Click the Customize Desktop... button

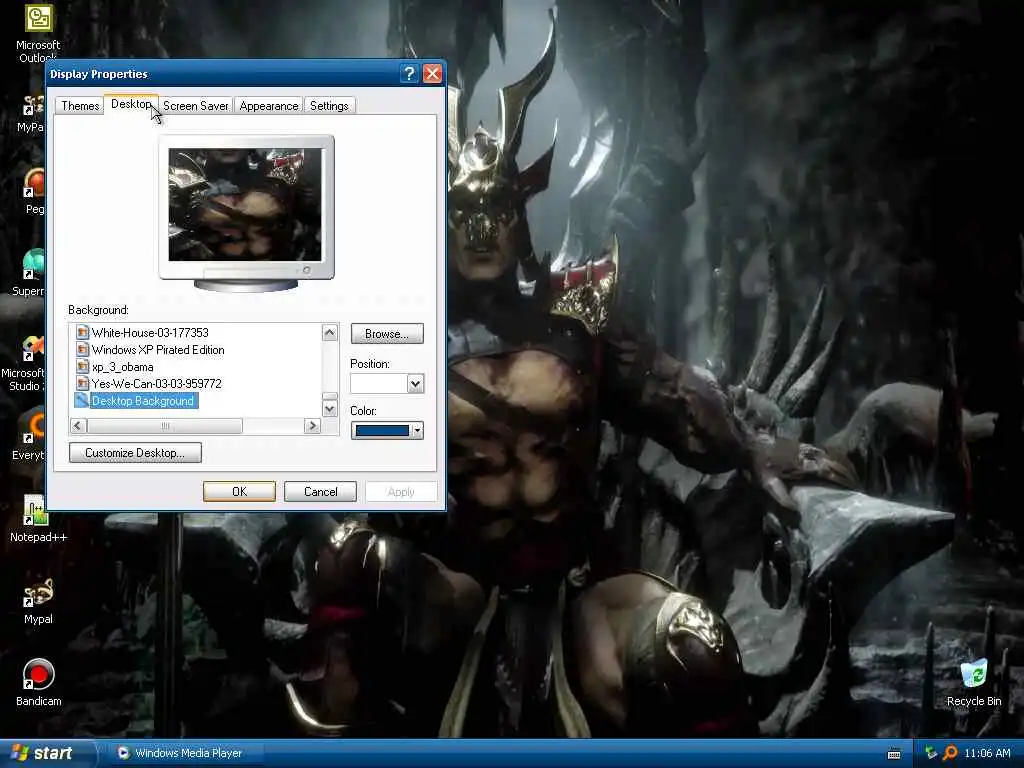tap(135, 453)
